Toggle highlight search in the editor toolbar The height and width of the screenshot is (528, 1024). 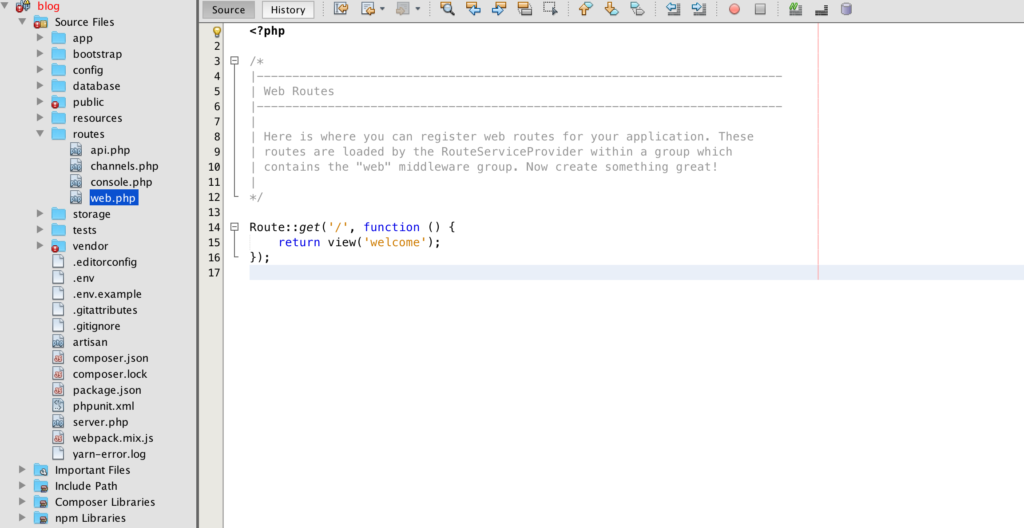coord(524,9)
